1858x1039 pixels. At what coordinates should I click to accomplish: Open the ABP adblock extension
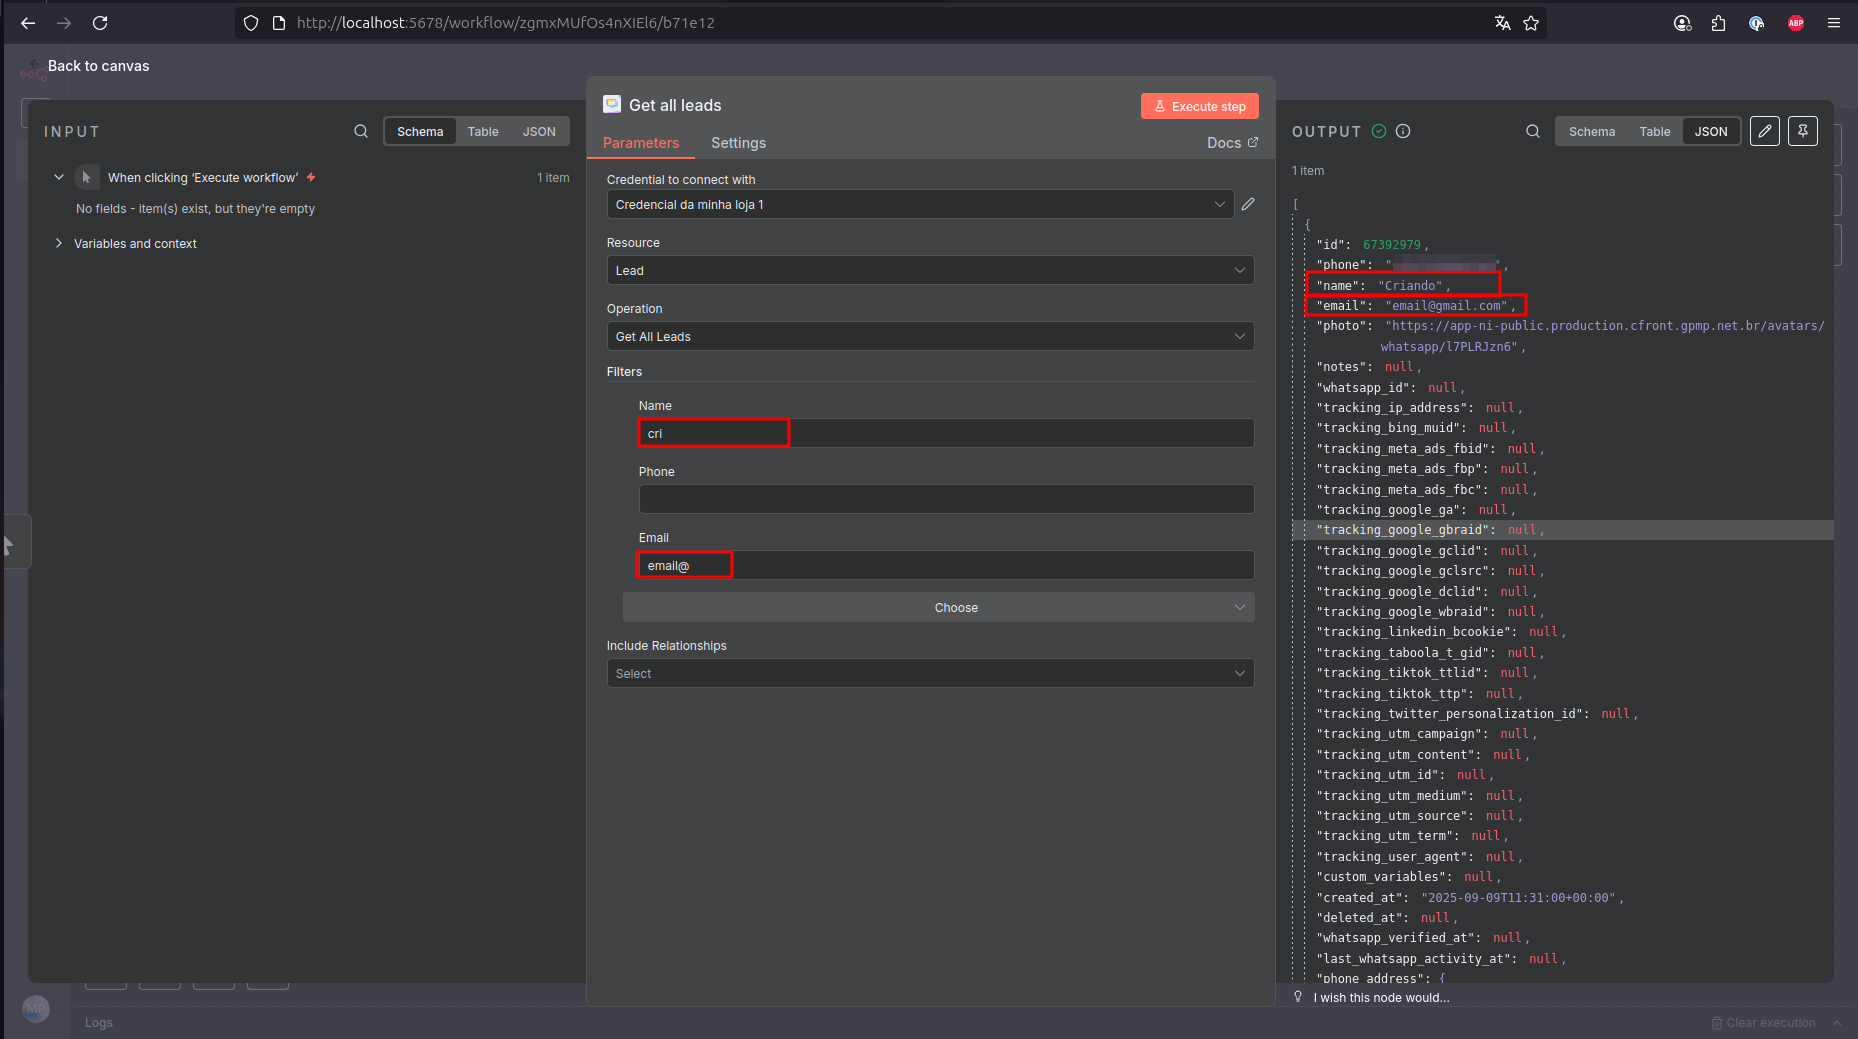(1796, 23)
